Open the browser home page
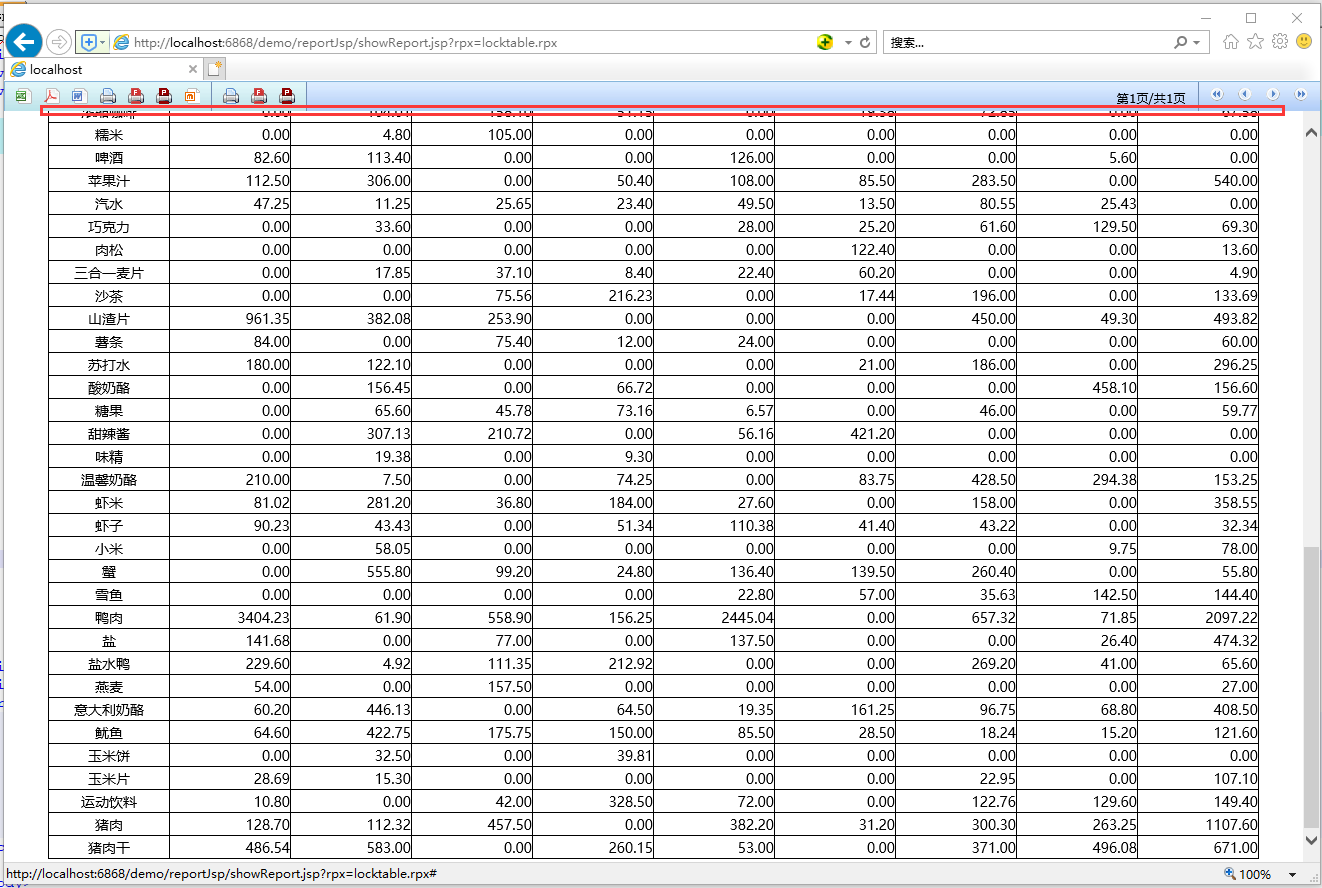Viewport: 1322px width, 888px height. point(1231,42)
